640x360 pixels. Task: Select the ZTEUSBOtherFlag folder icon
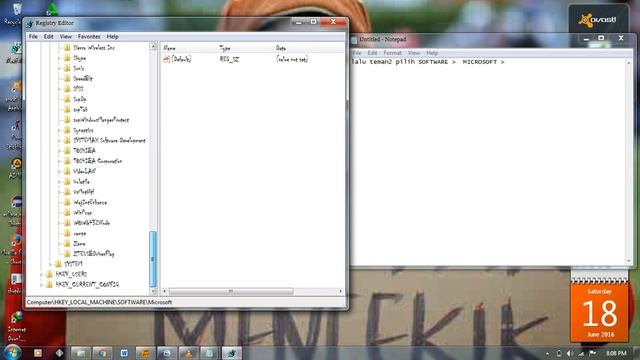pos(67,253)
